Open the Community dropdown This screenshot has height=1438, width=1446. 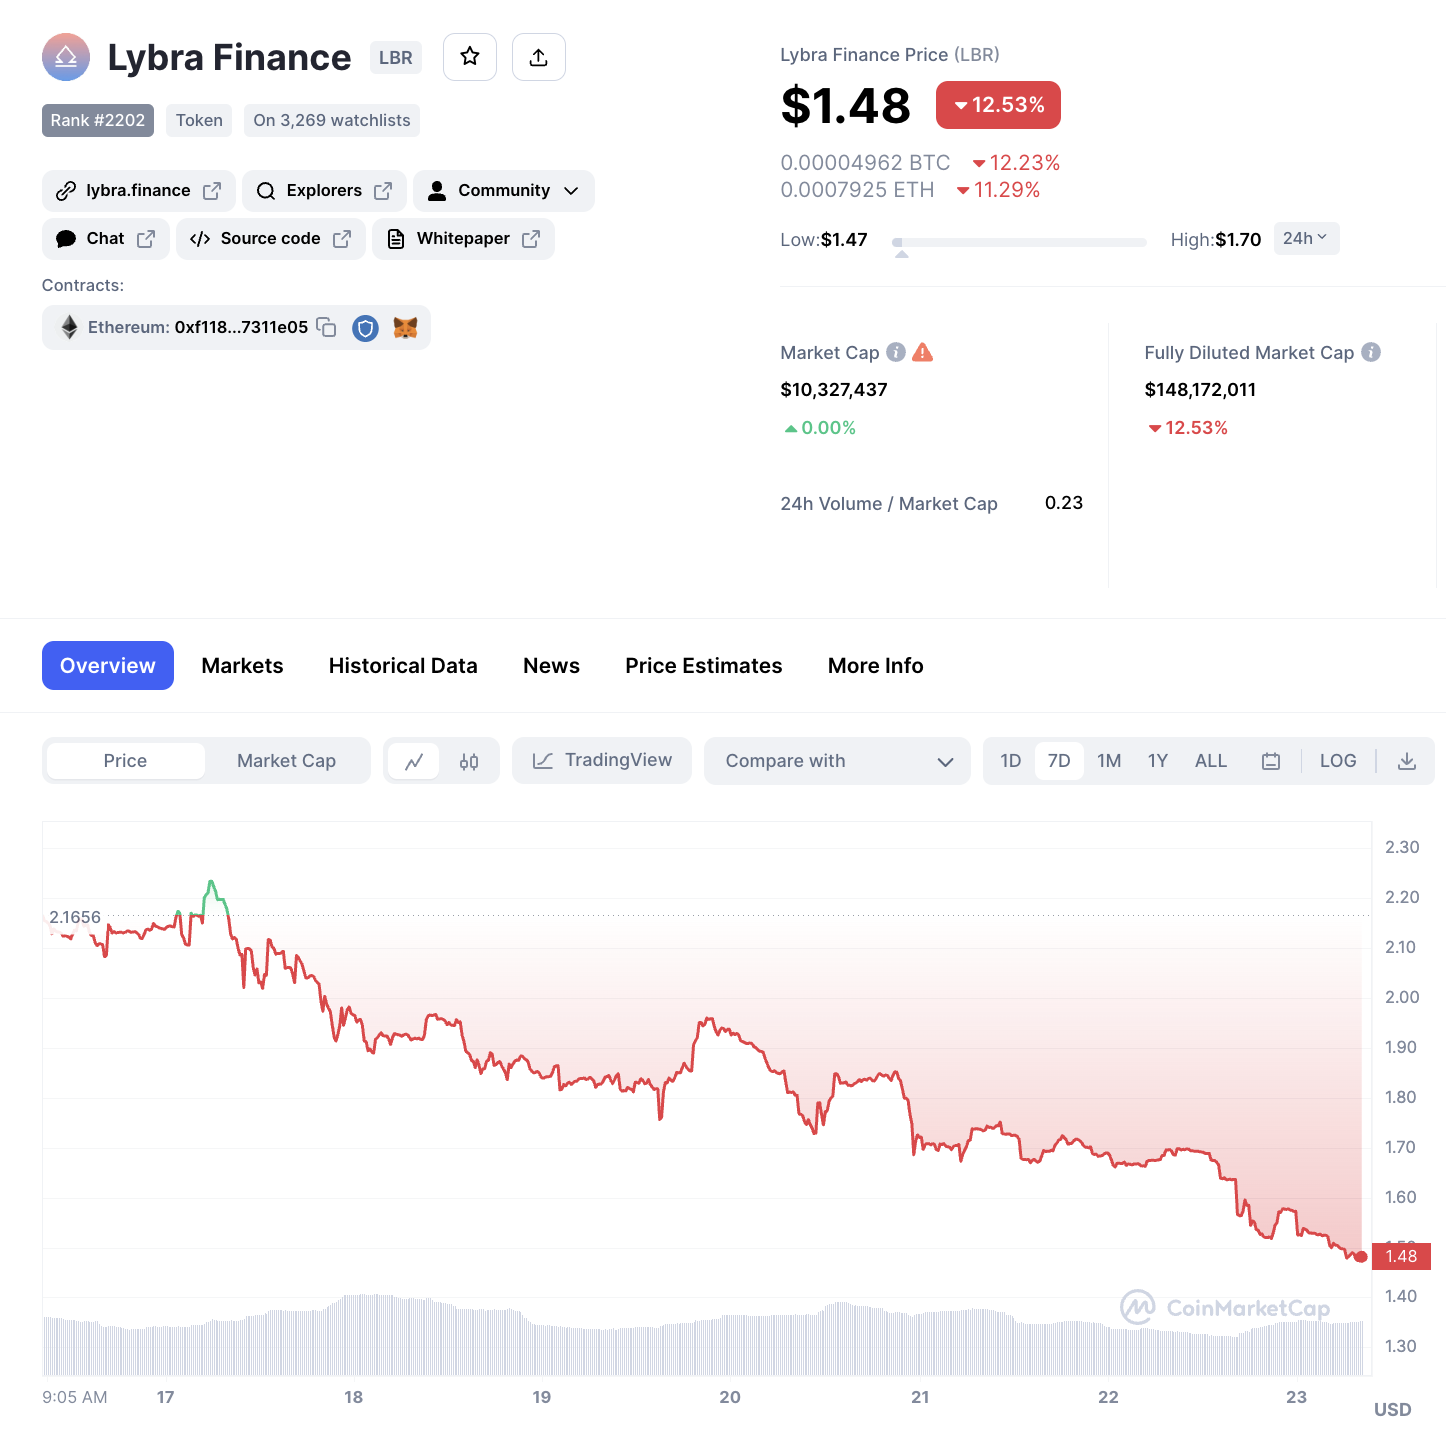point(503,190)
